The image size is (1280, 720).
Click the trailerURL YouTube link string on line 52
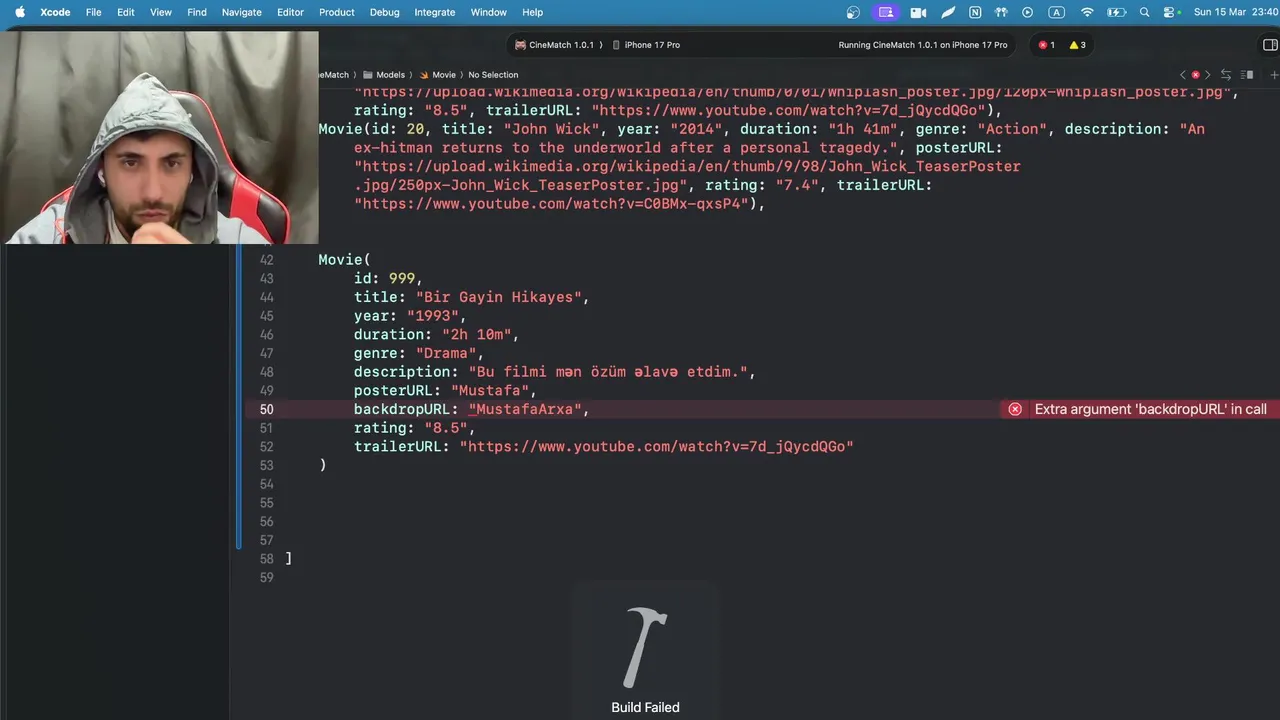tap(656, 446)
